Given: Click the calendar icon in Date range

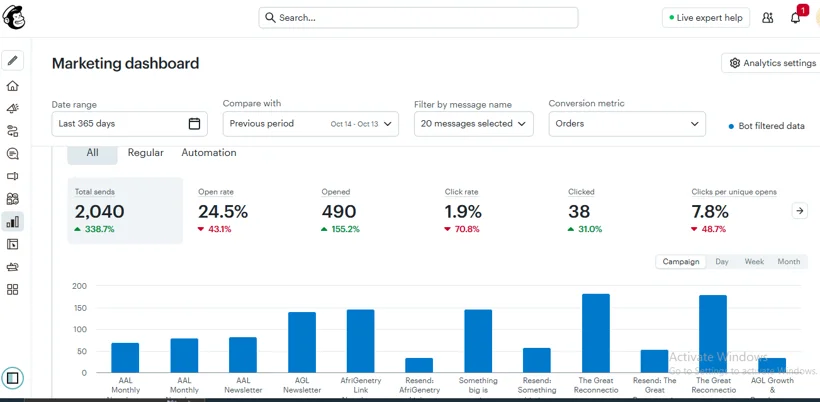Looking at the screenshot, I should [194, 124].
